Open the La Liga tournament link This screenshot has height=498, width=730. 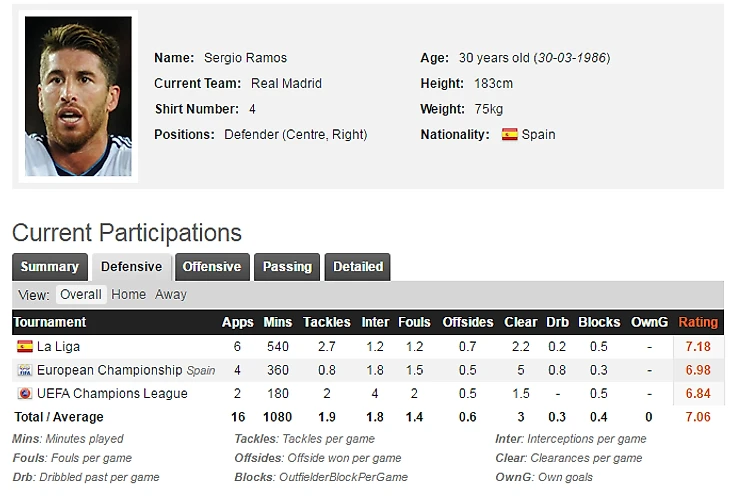click(59, 347)
